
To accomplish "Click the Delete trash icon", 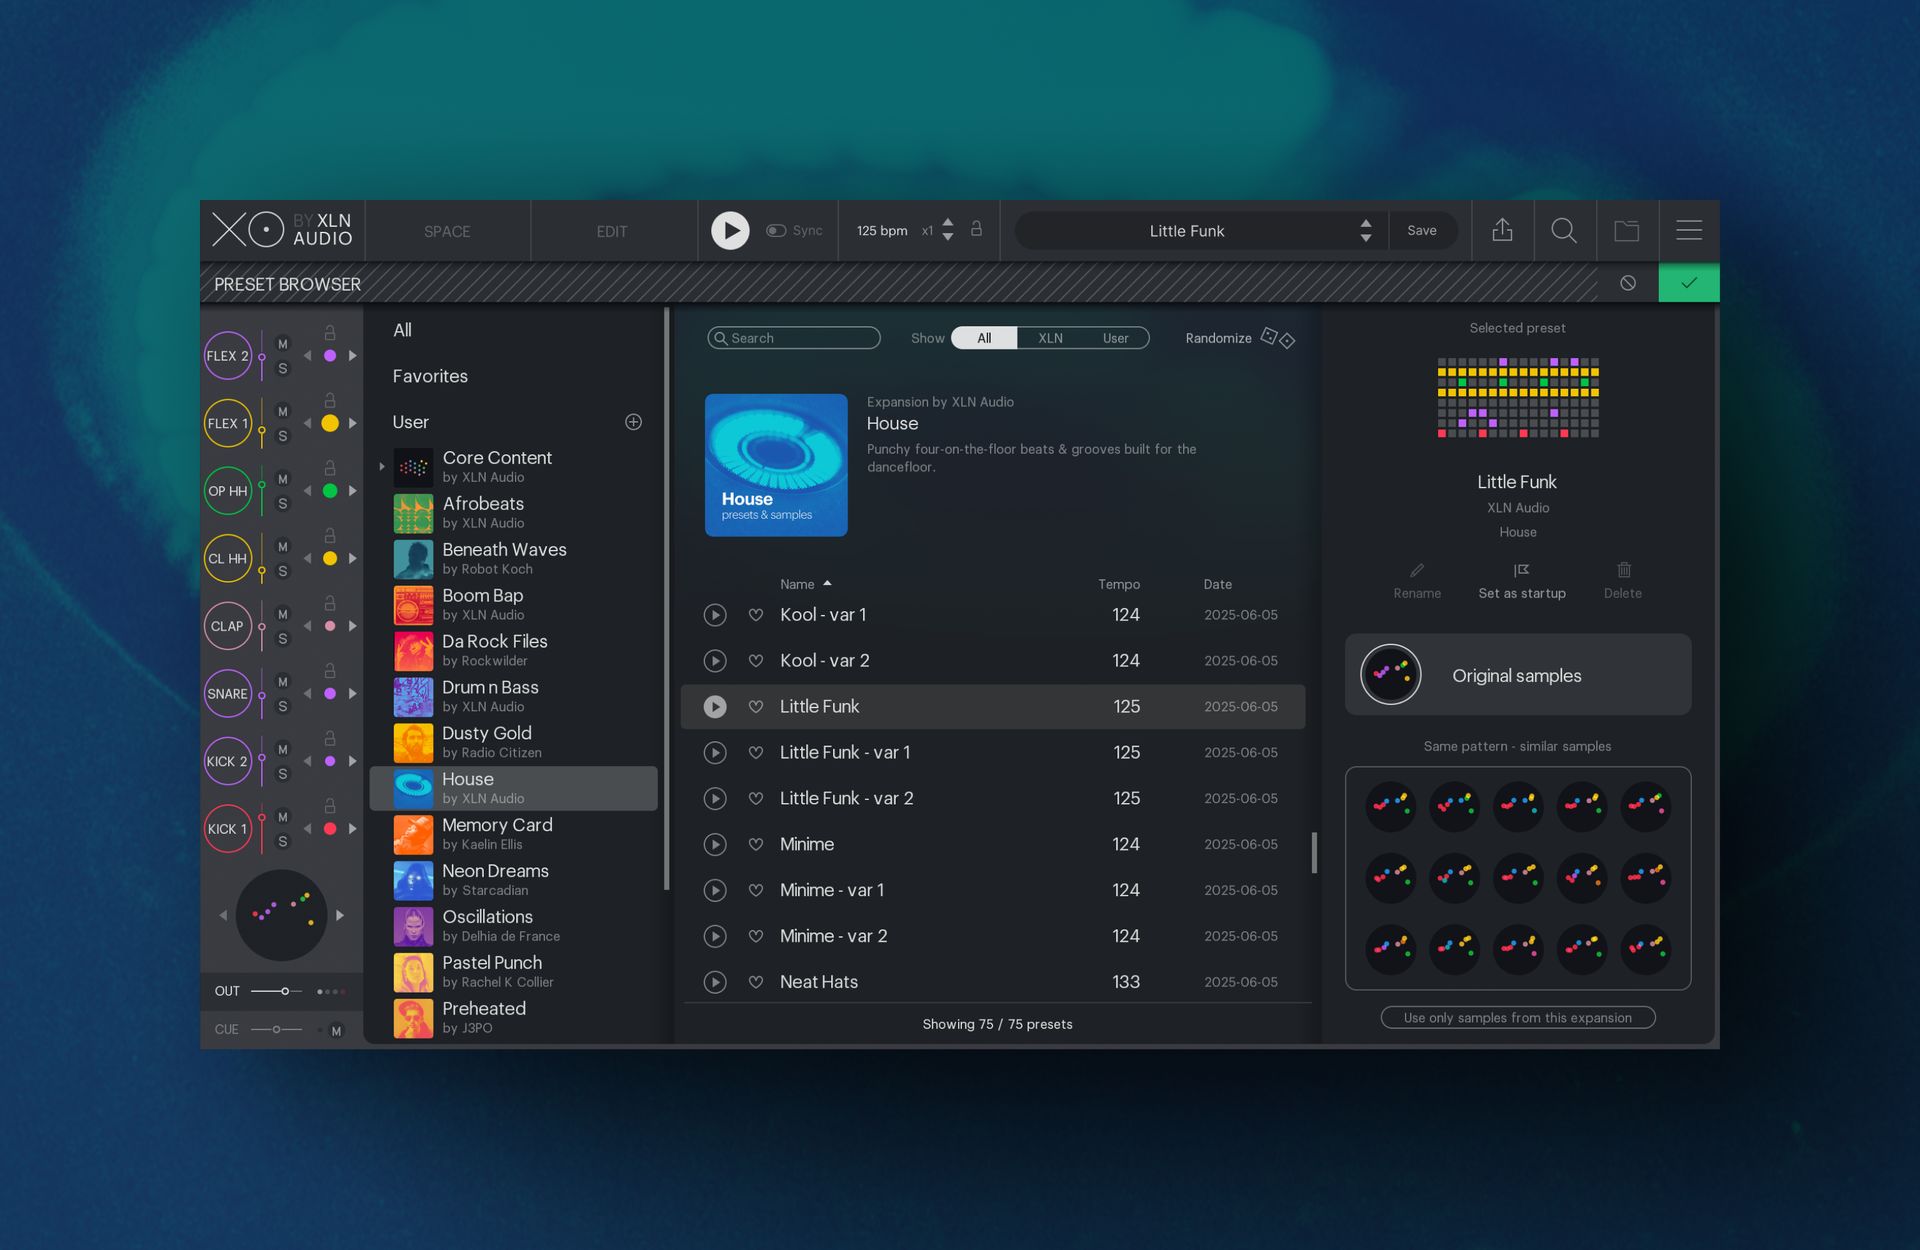I will (x=1624, y=570).
